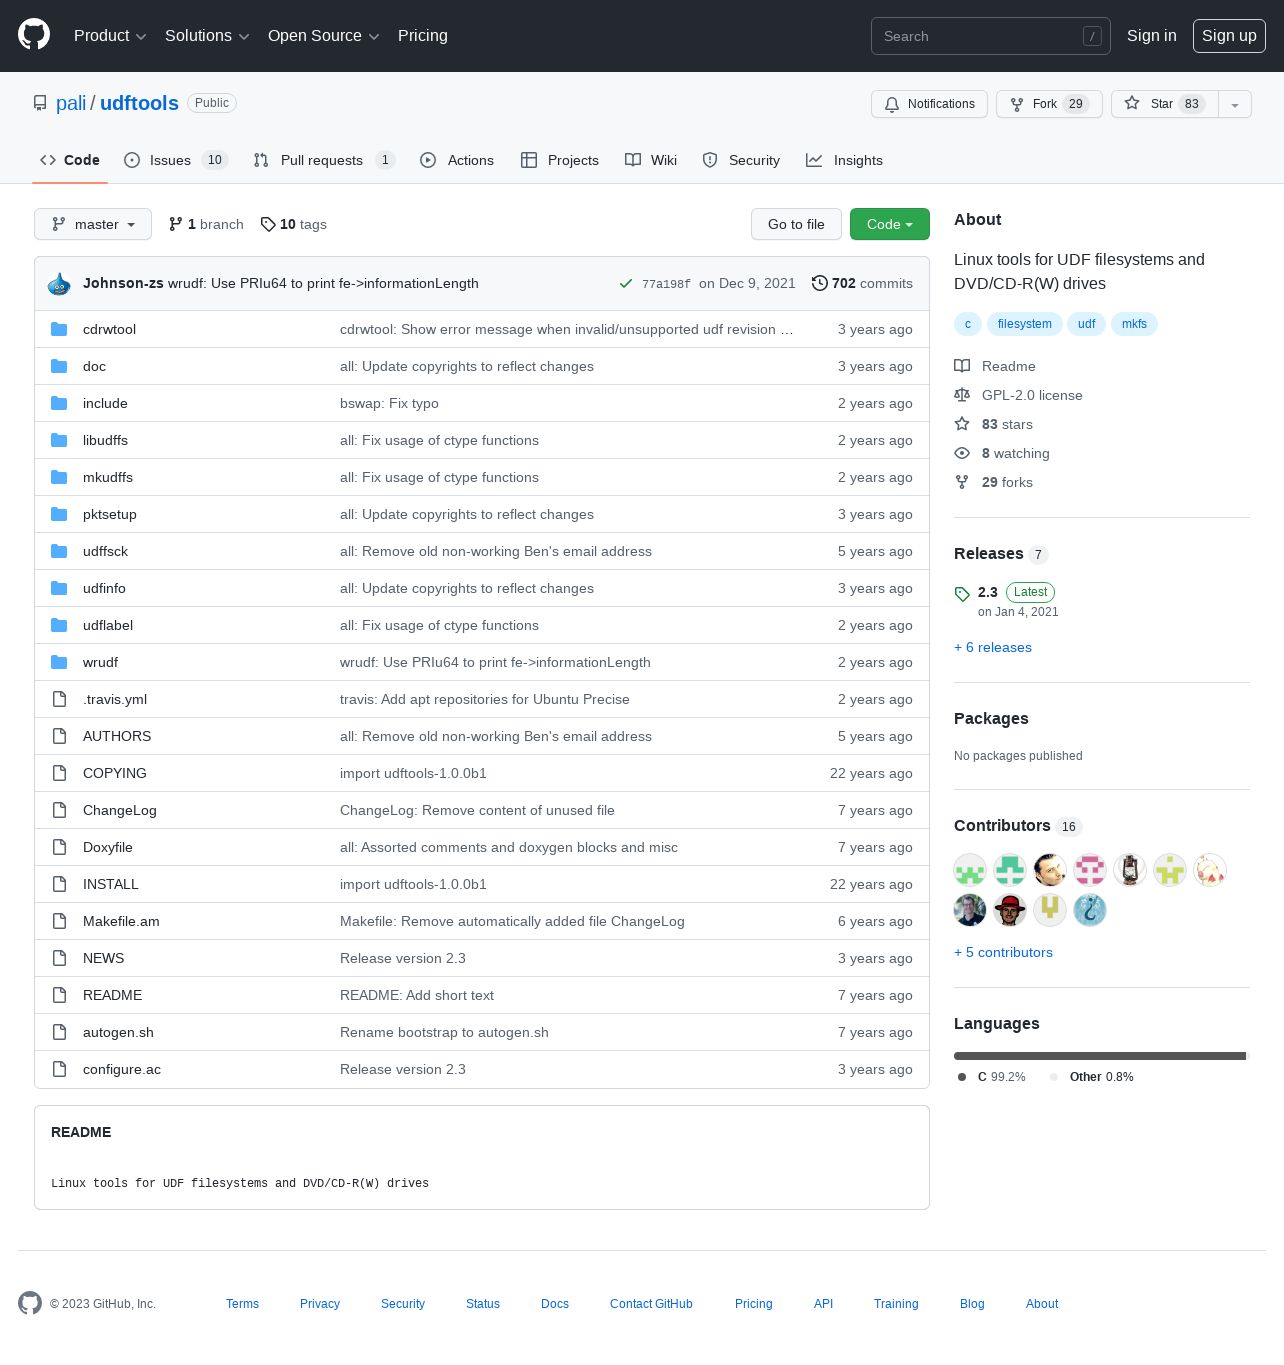The image size is (1284, 1365).
Task: Click the Johnson-zs avatar image
Action: [x=59, y=284]
